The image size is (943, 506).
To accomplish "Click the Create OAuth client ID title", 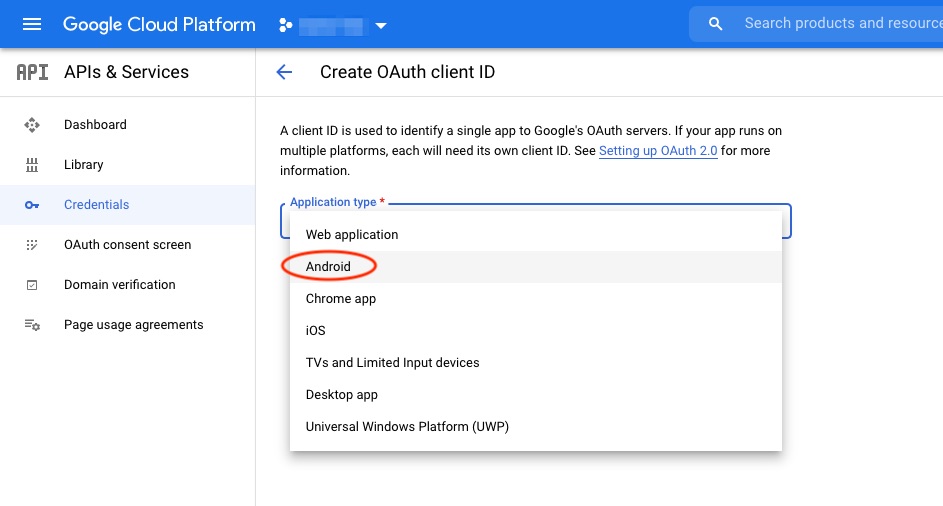I will [407, 72].
